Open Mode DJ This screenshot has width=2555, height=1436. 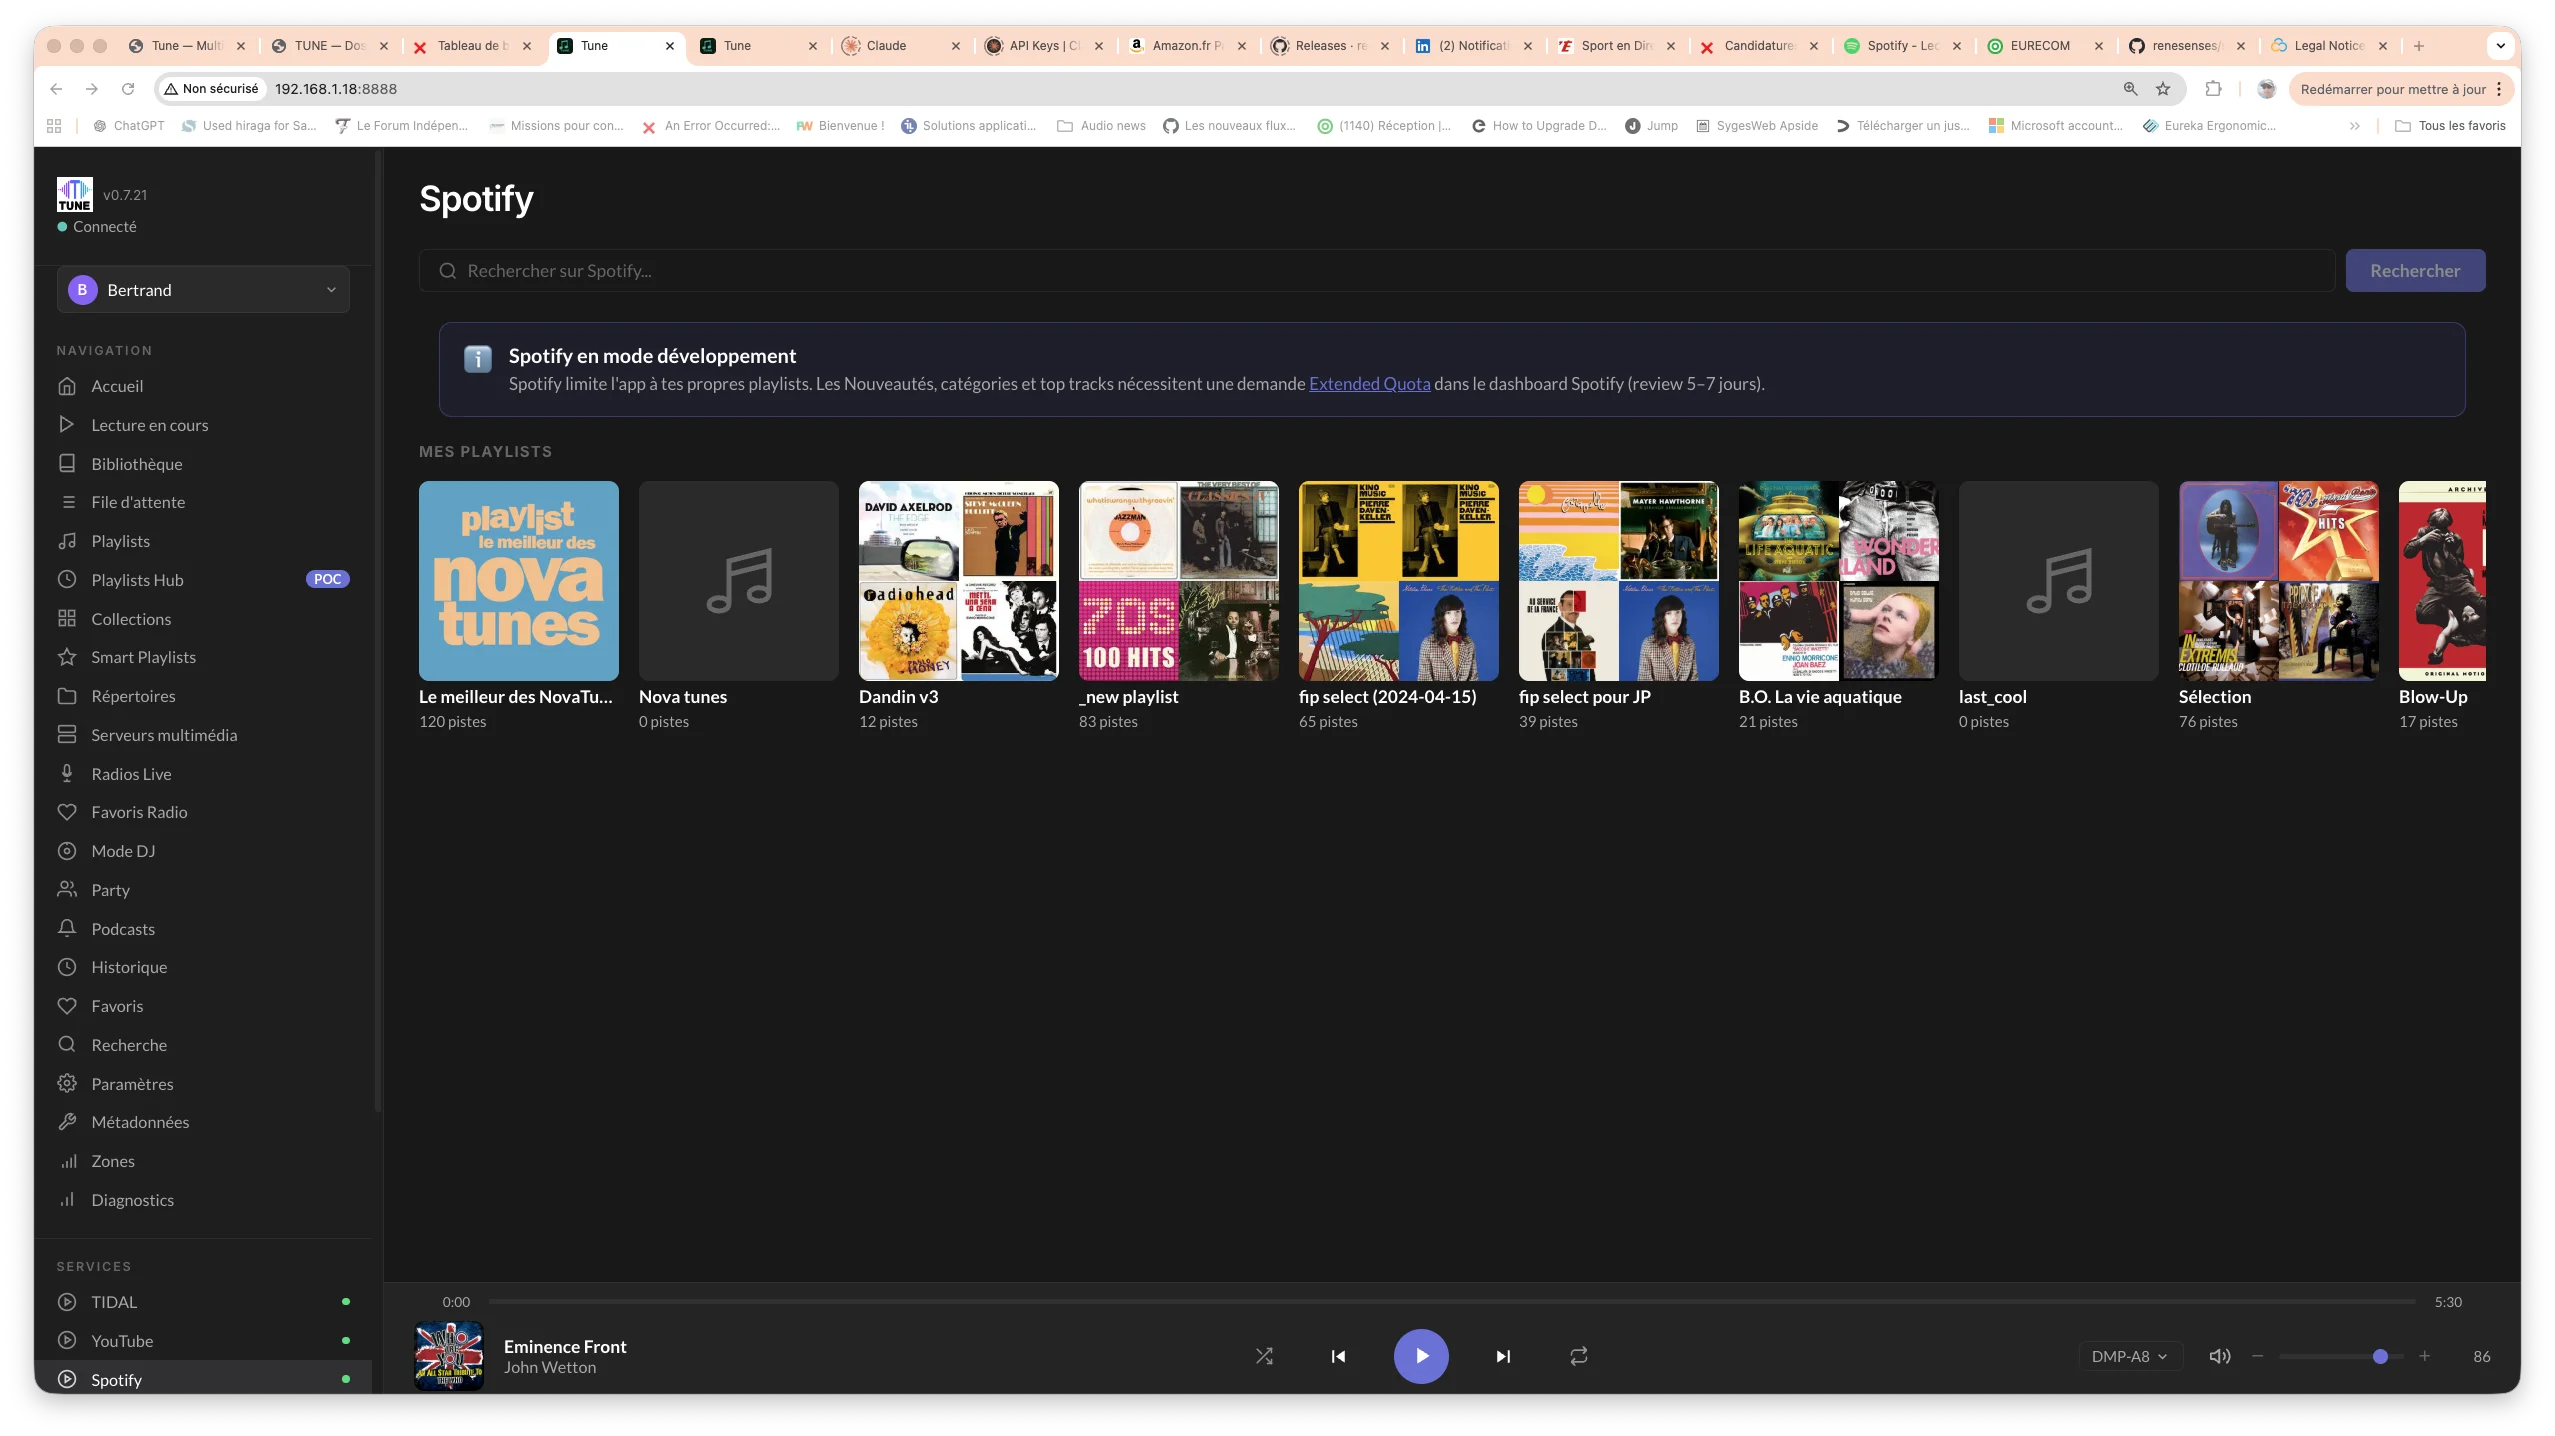203,851
